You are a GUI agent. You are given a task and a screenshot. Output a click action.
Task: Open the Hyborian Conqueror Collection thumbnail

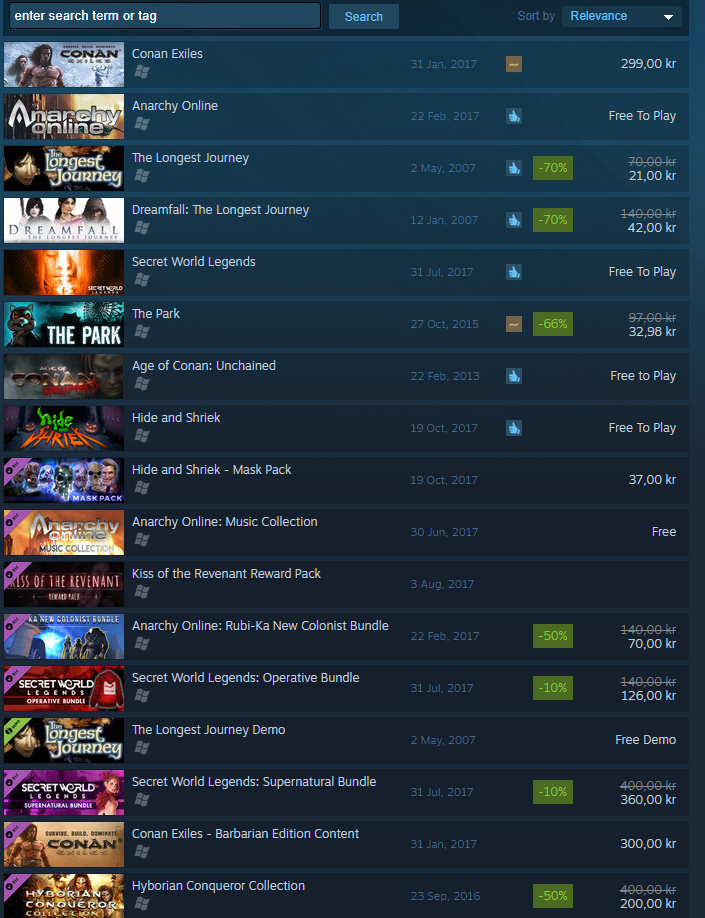[64, 896]
